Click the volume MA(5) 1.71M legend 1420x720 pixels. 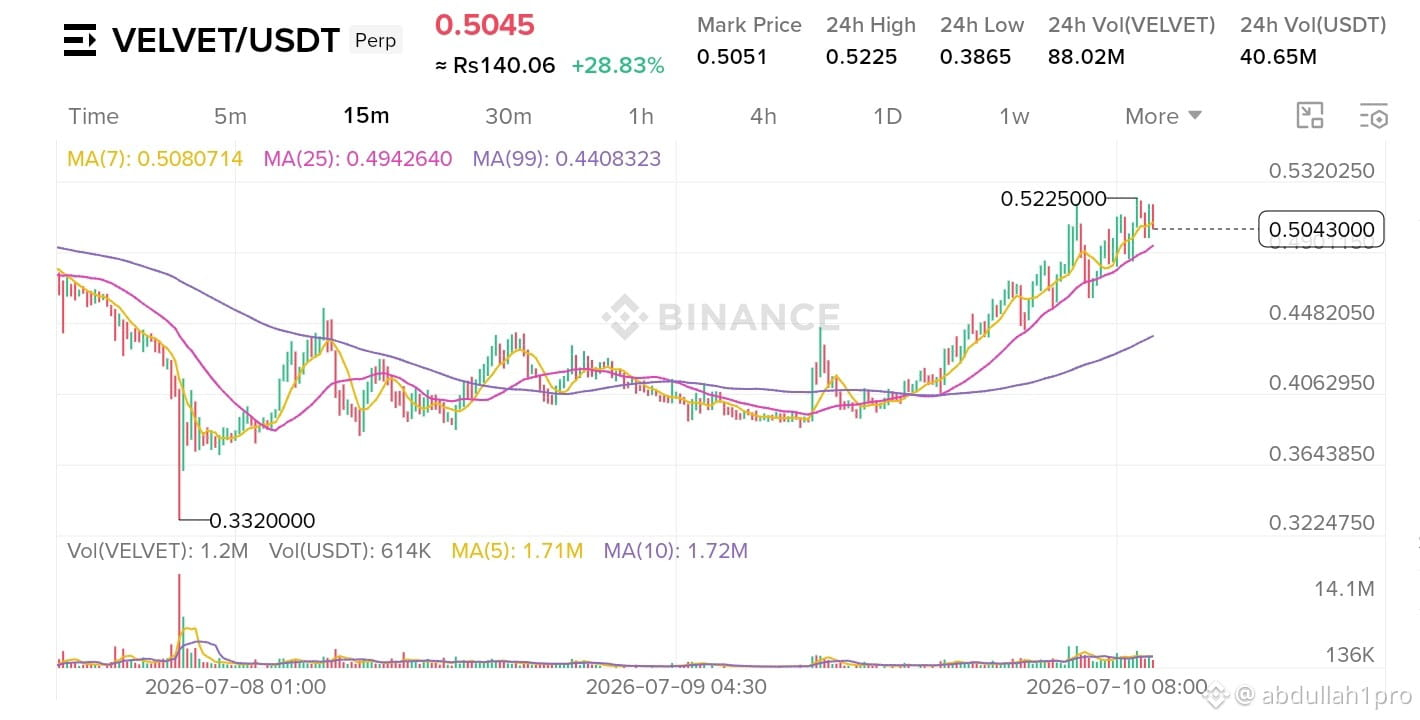(x=517, y=550)
